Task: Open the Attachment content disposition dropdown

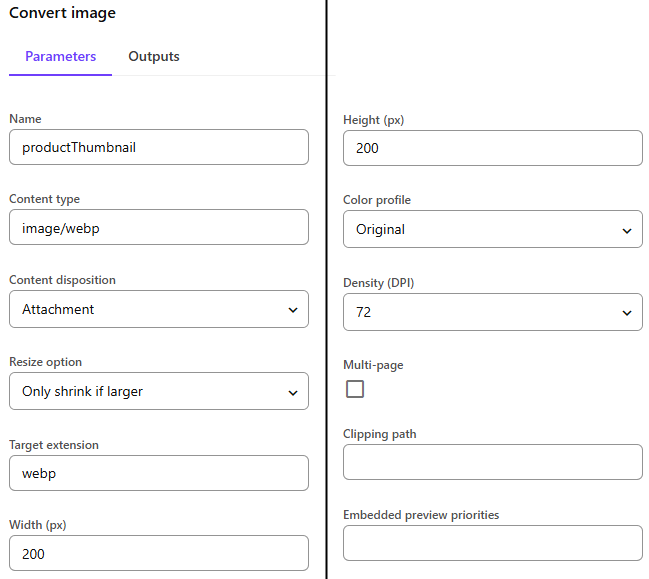Action: coord(159,309)
